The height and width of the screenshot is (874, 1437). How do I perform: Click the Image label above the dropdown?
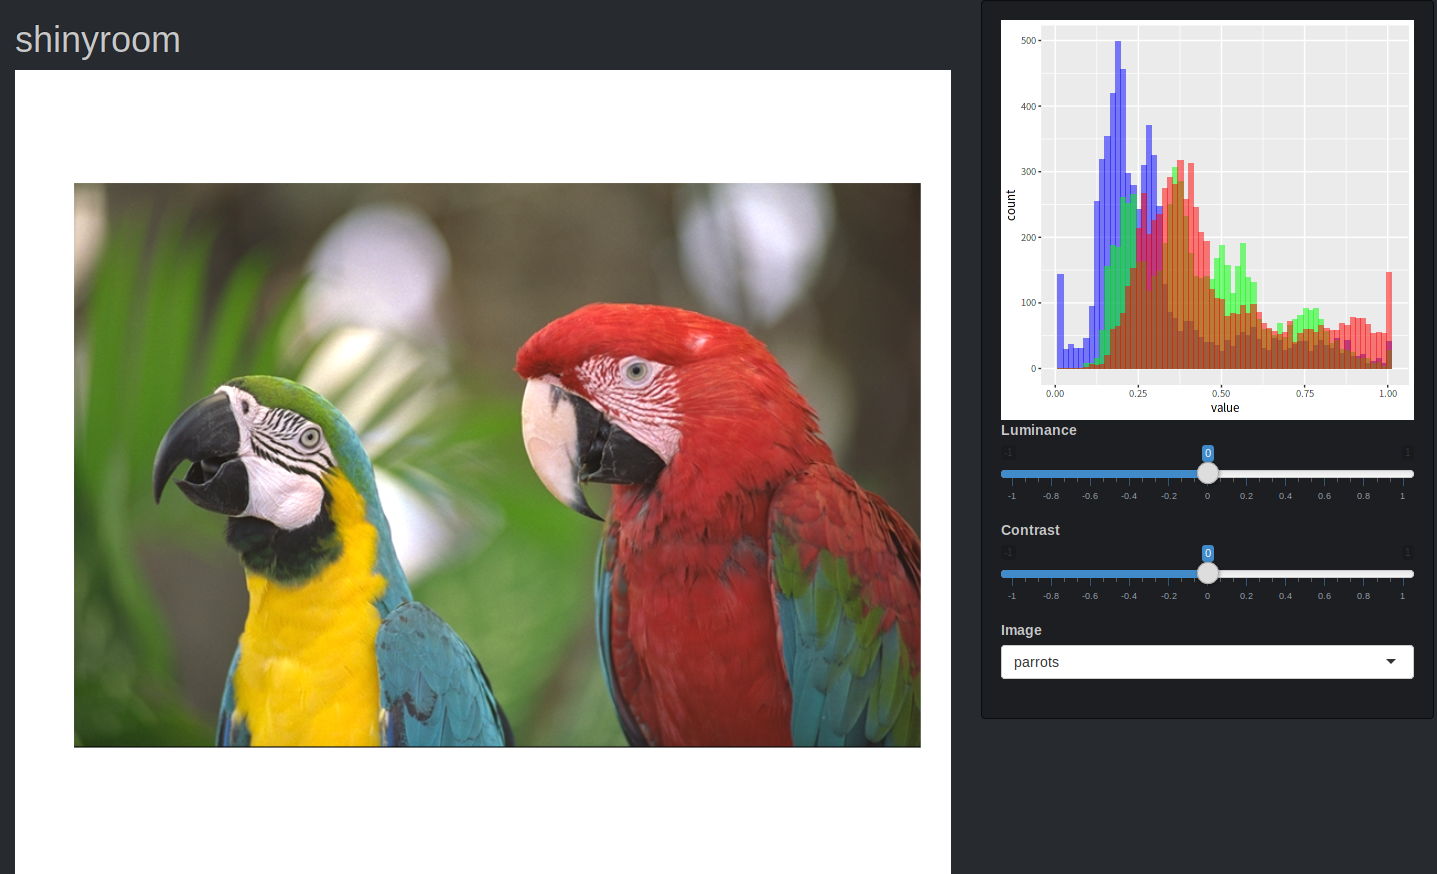coord(1021,630)
